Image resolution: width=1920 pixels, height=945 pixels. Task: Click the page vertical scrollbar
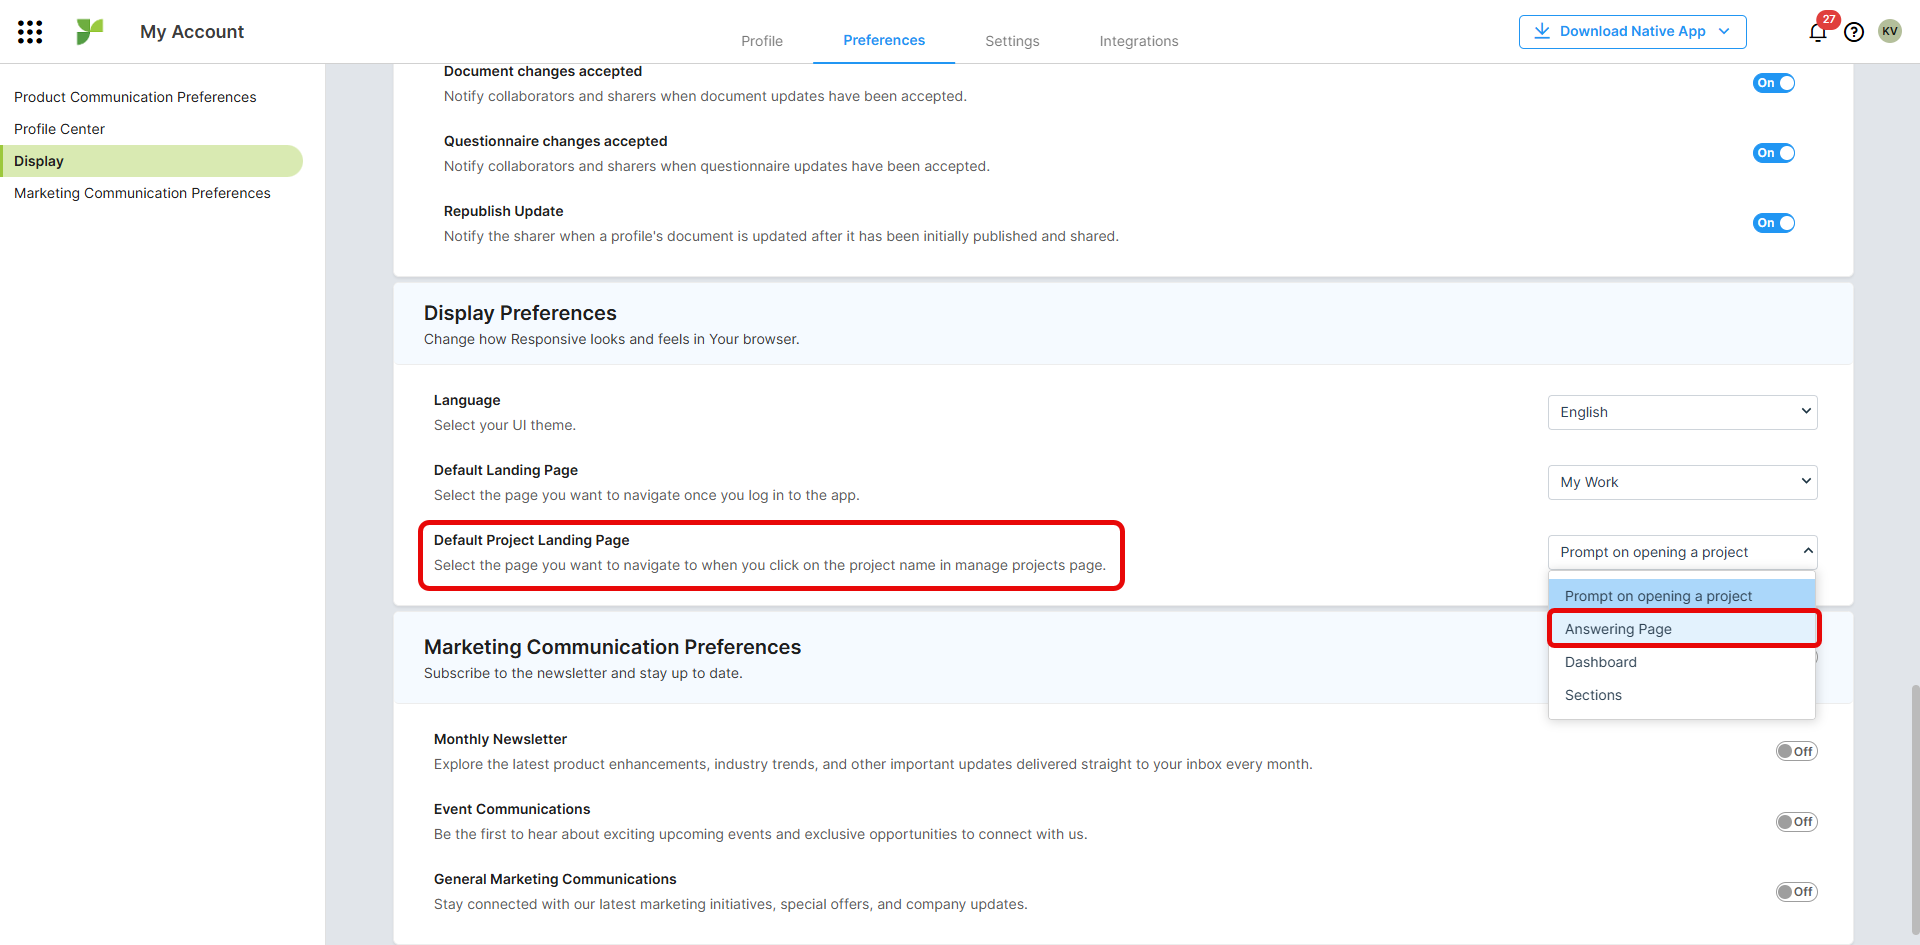[1914, 810]
